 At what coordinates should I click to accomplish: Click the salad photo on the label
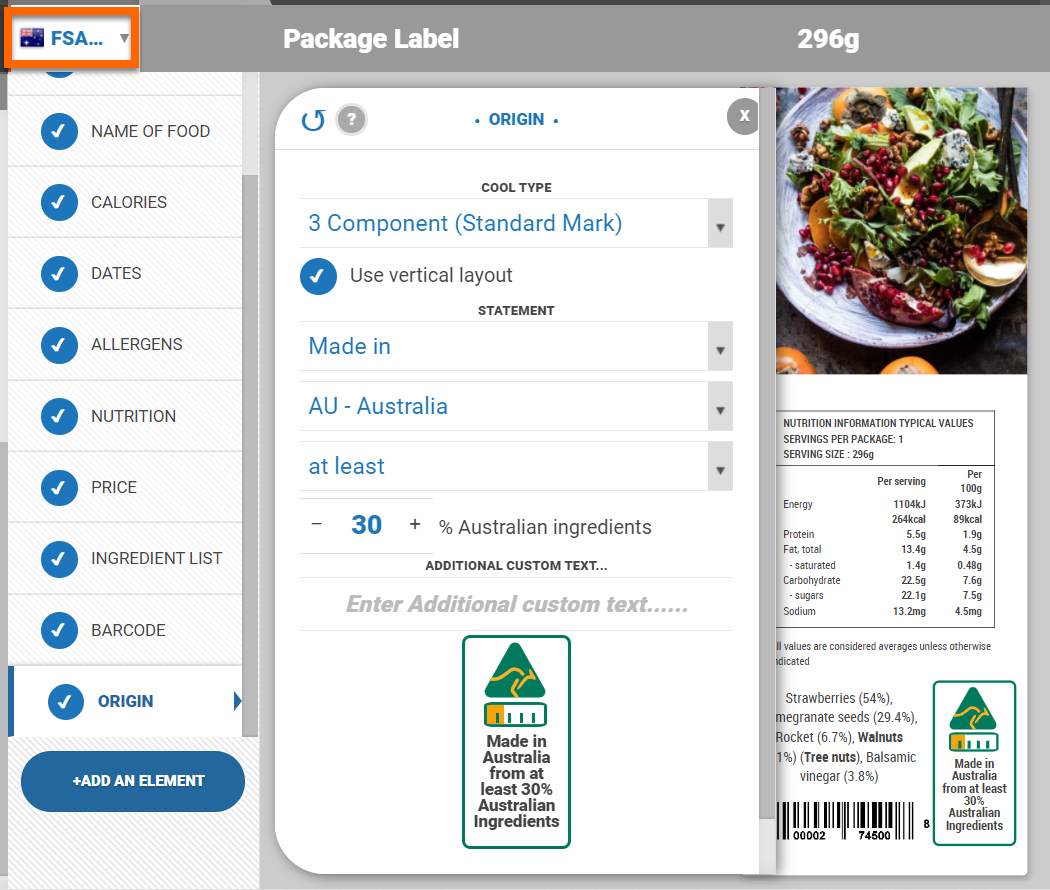pos(900,230)
